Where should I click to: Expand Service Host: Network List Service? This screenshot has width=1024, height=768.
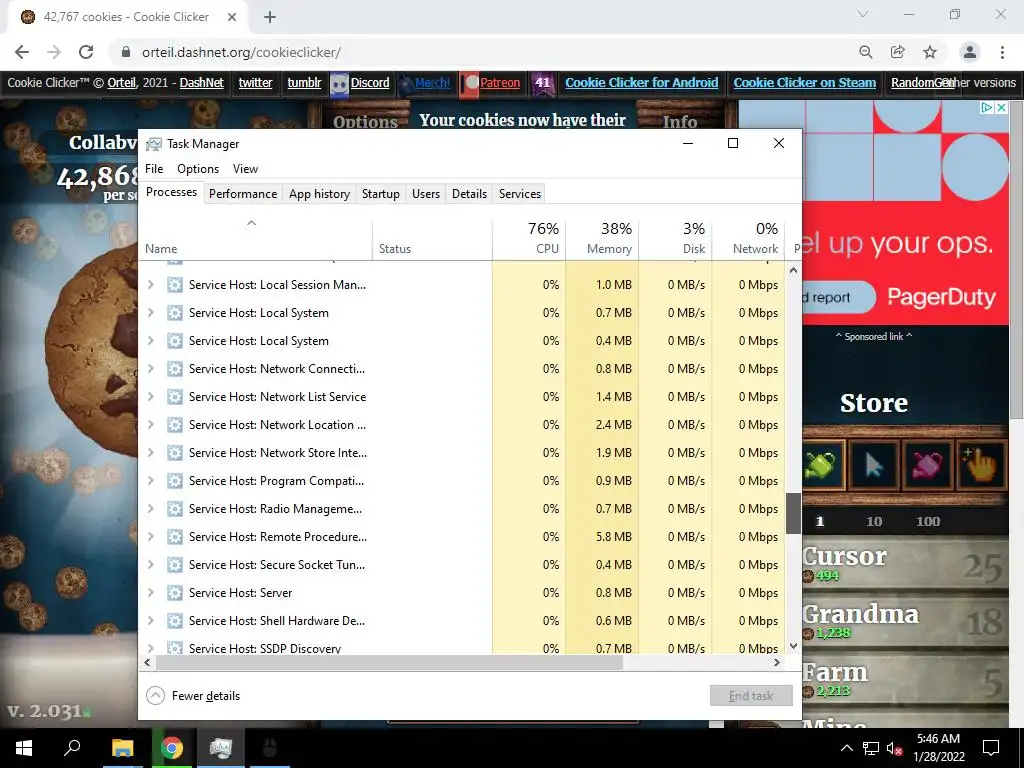tap(151, 397)
